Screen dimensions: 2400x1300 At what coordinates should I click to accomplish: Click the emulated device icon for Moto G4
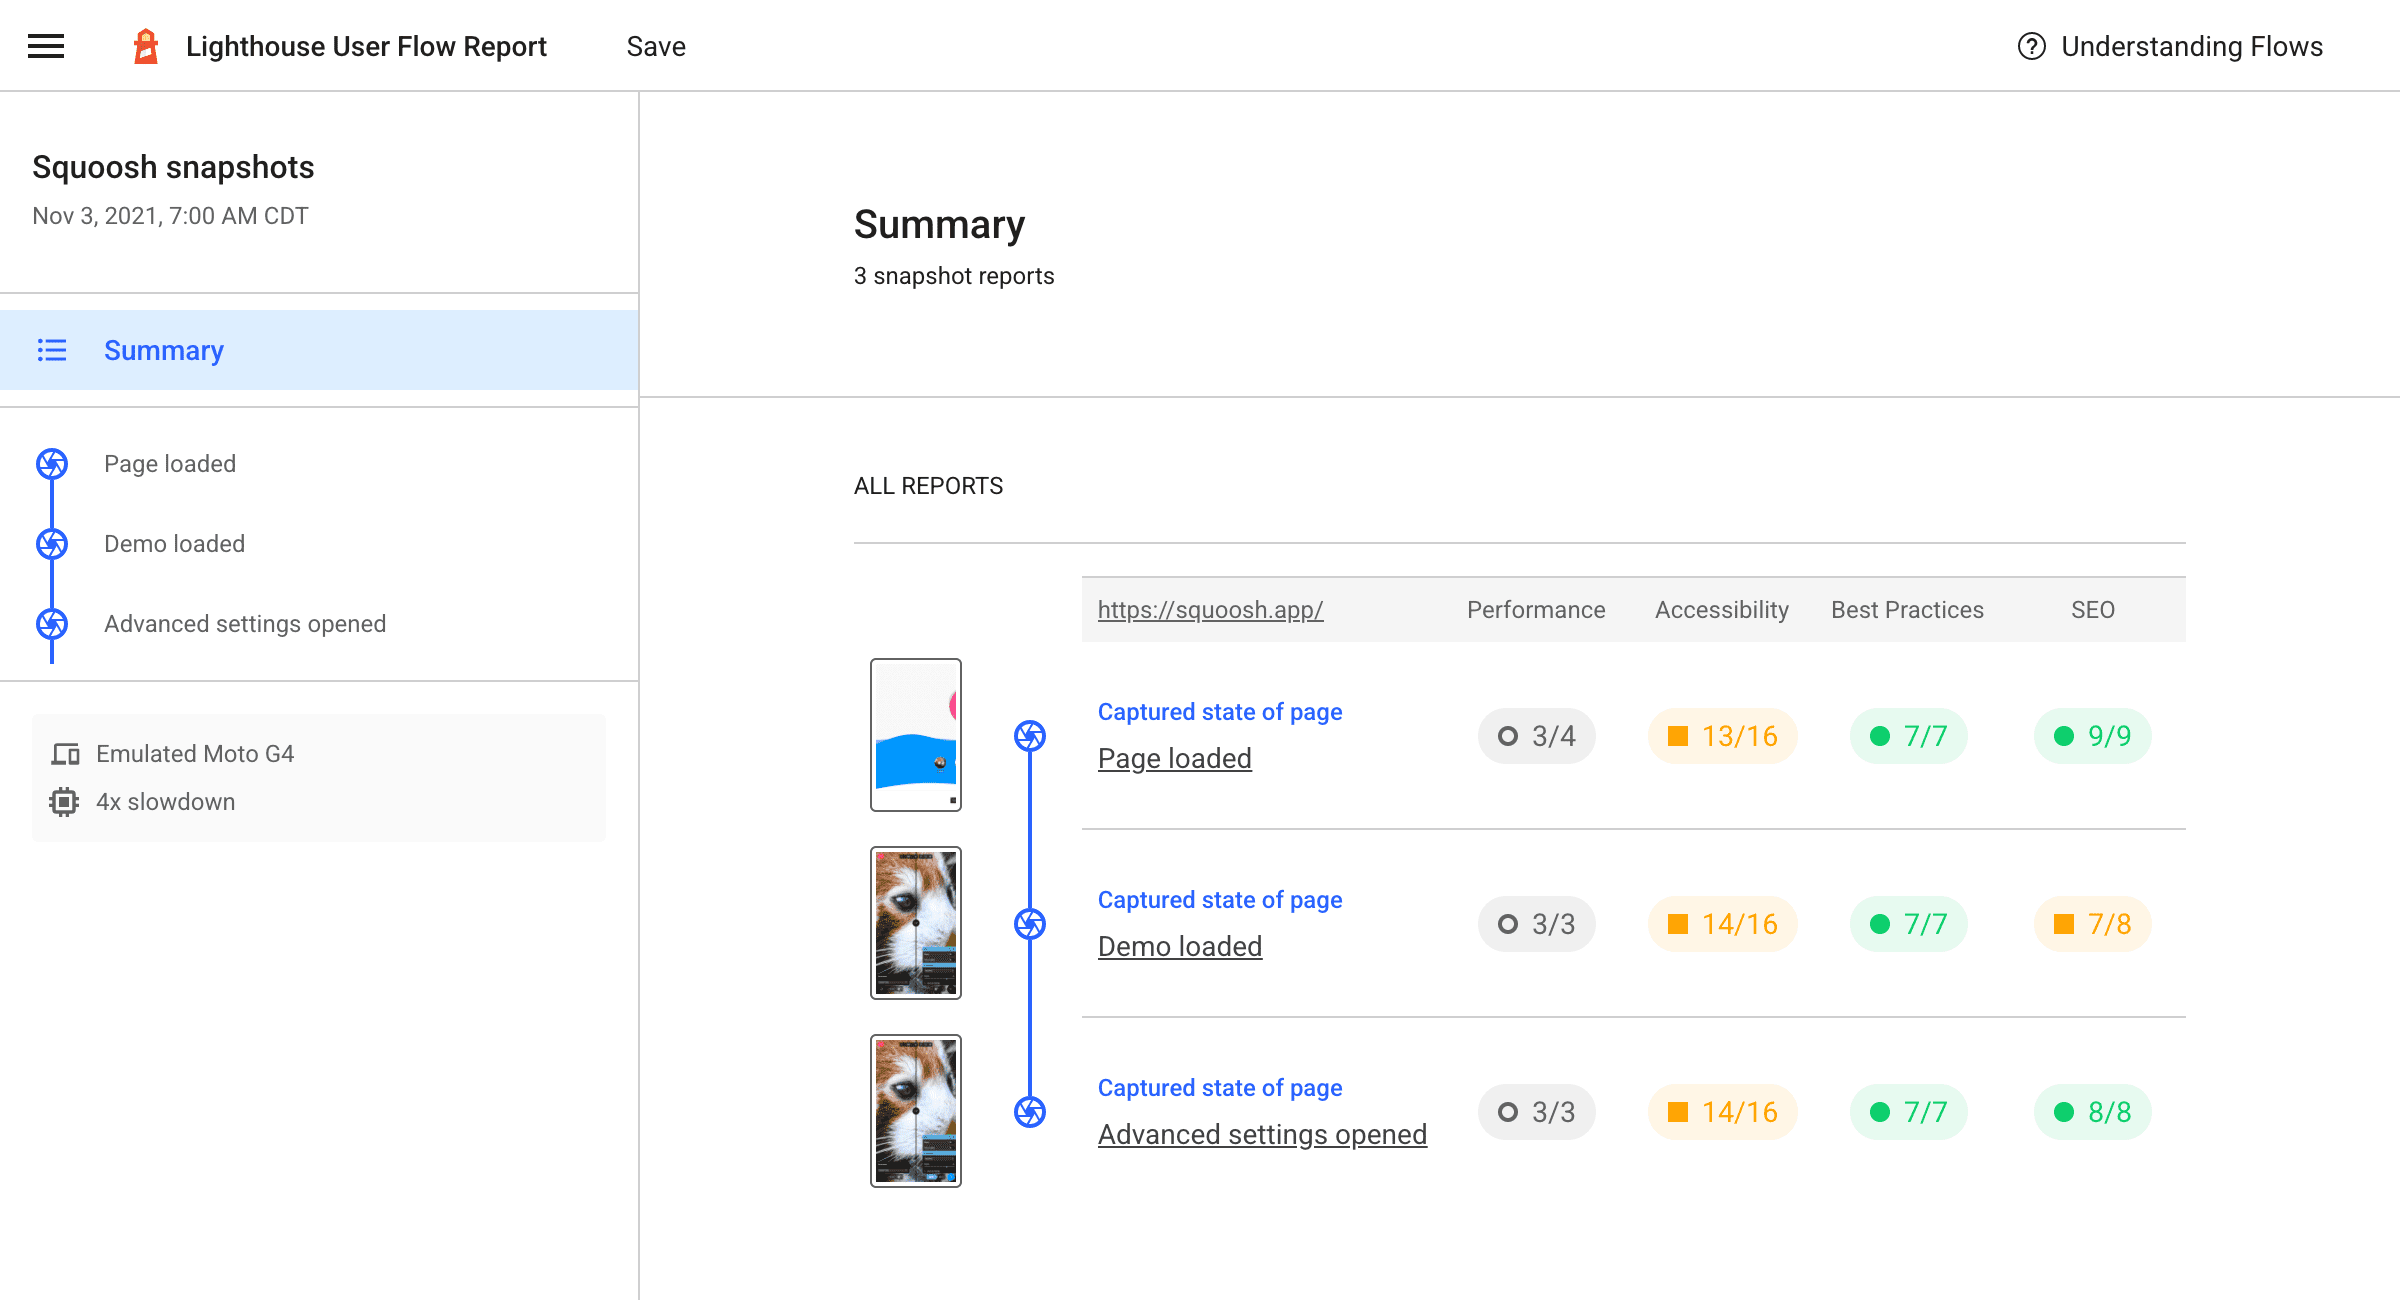[x=66, y=754]
